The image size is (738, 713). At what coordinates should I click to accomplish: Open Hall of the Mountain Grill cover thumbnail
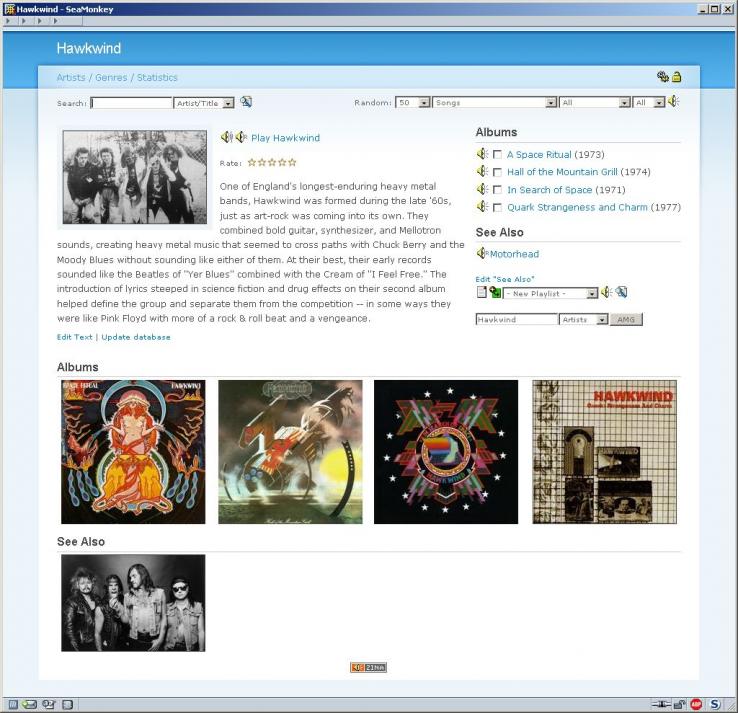290,452
